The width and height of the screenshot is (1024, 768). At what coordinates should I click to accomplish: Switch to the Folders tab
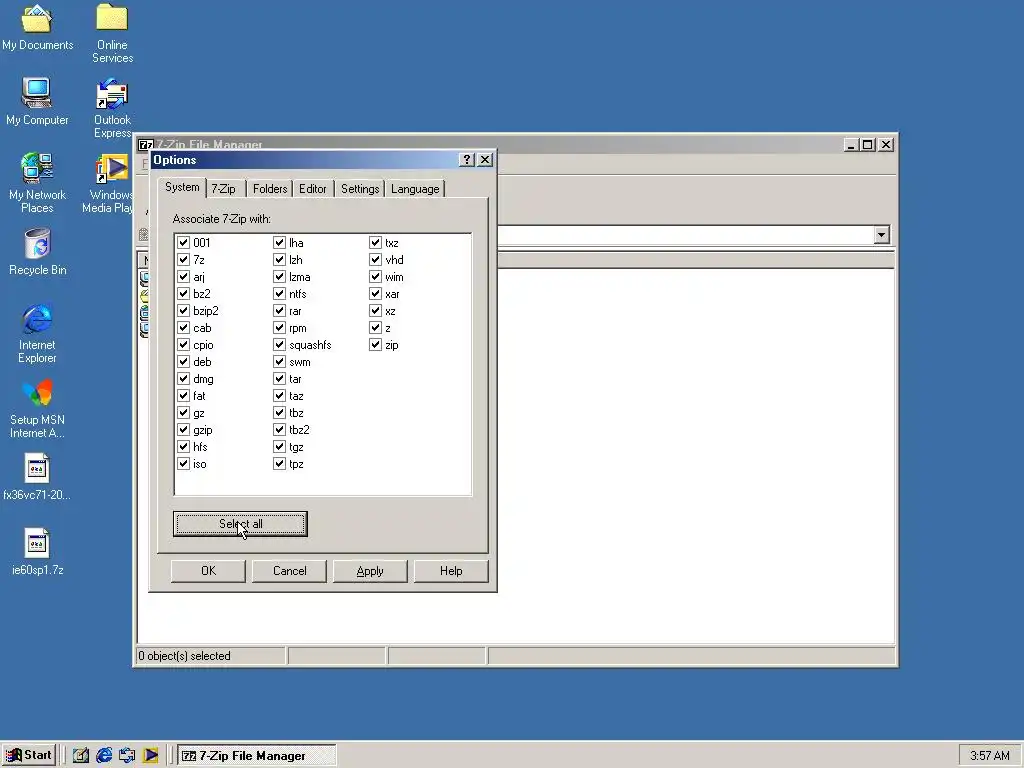click(x=270, y=189)
